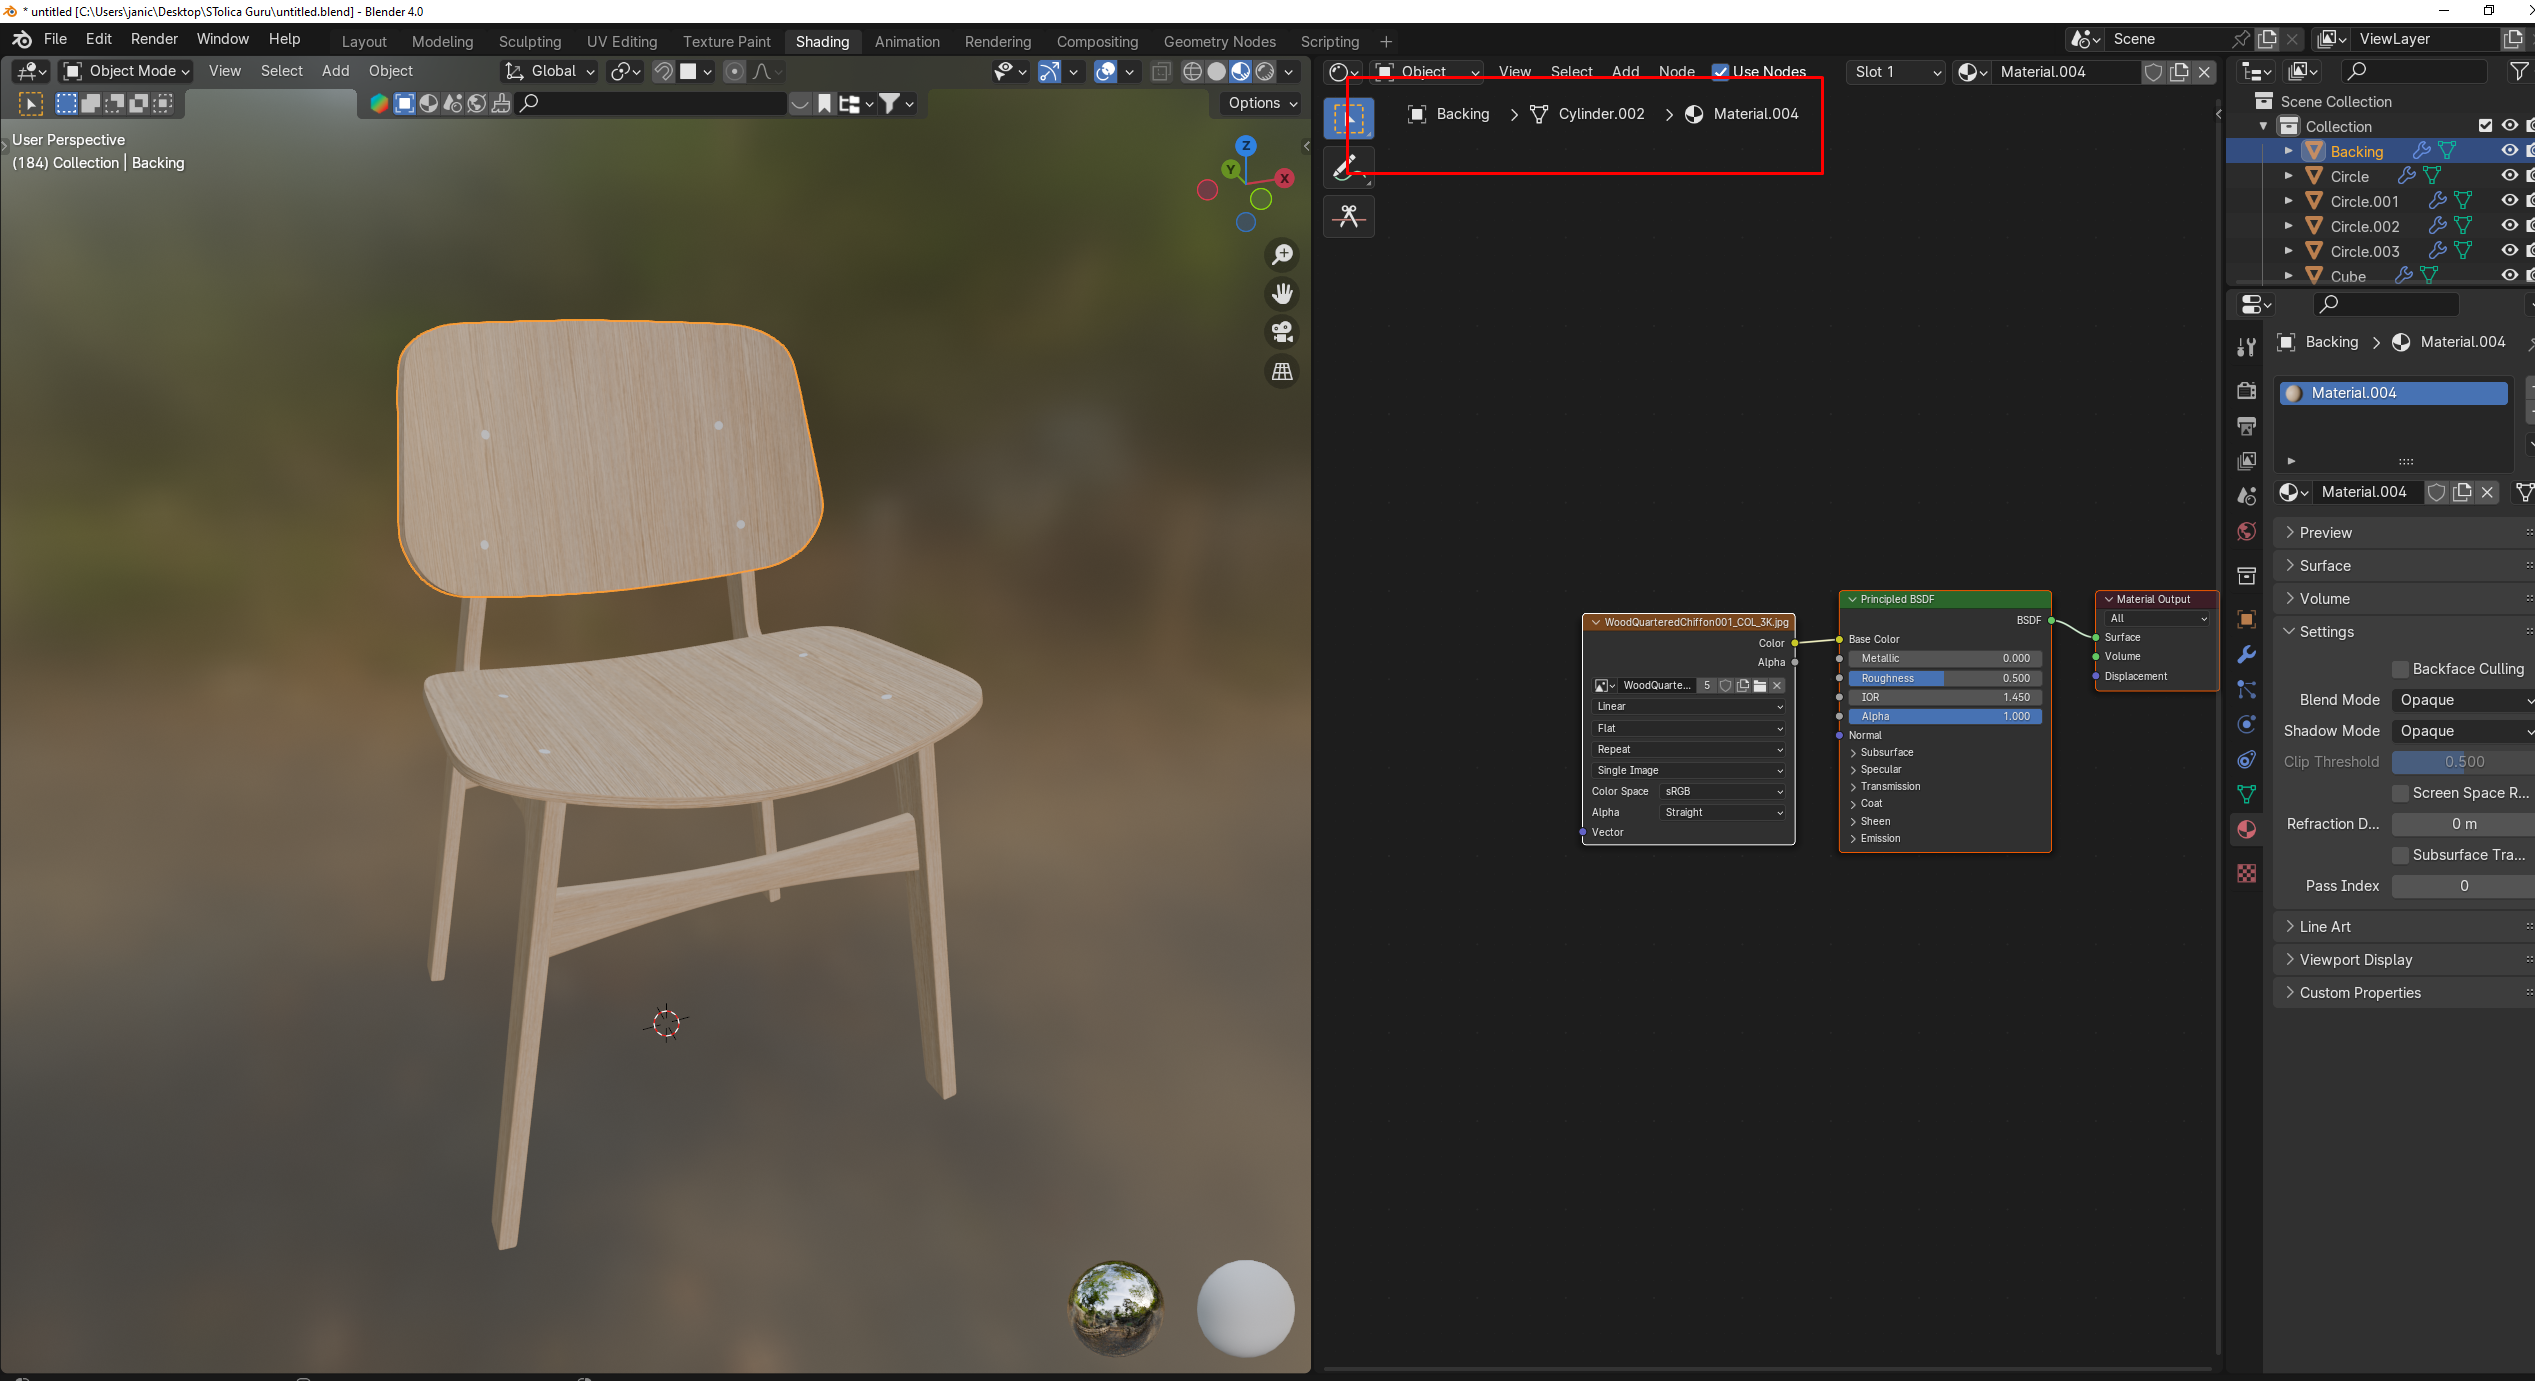
Task: Toggle the Use Nodes checkbox
Action: (1720, 72)
